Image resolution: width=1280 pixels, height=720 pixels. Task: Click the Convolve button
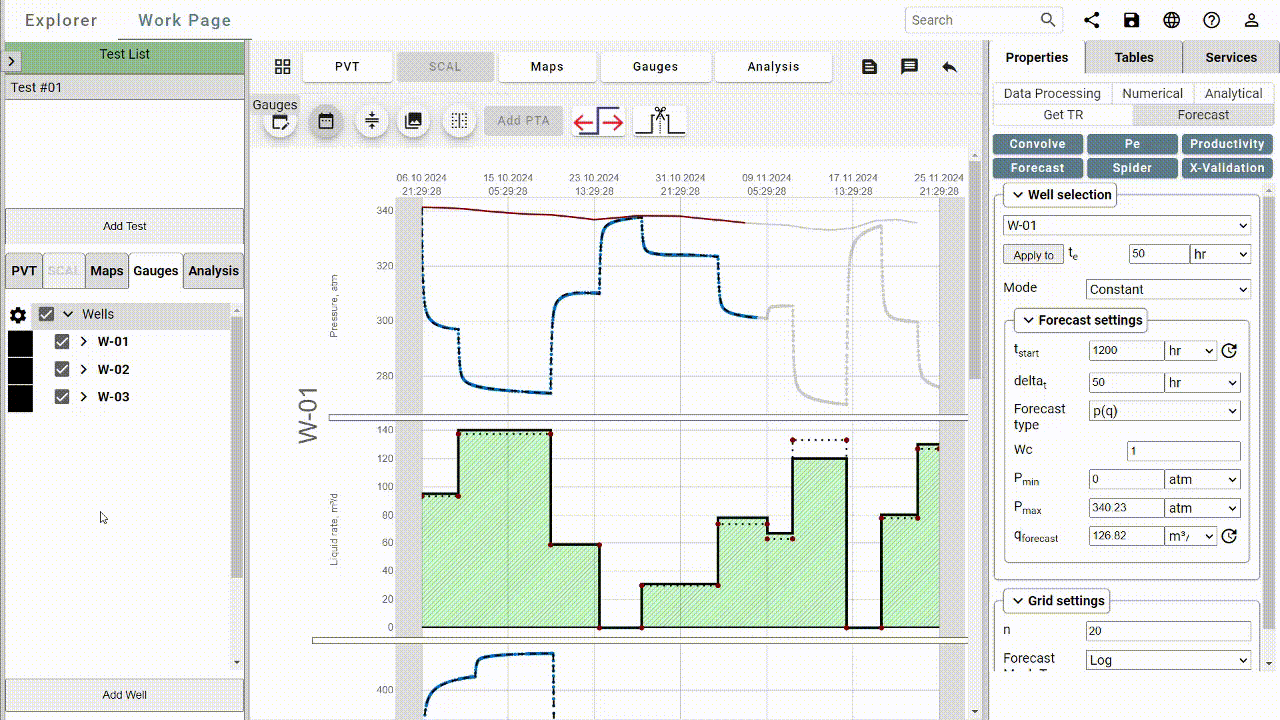click(1037, 144)
